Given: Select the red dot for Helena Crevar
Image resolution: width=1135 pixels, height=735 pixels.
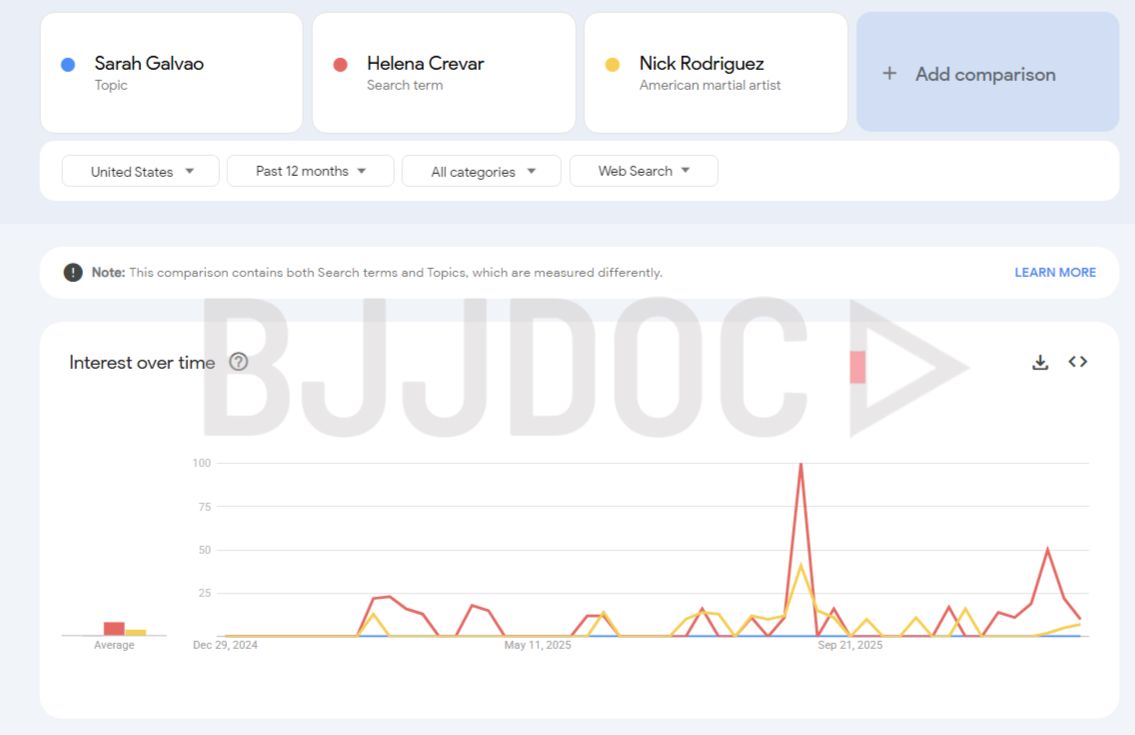Looking at the screenshot, I should point(340,65).
